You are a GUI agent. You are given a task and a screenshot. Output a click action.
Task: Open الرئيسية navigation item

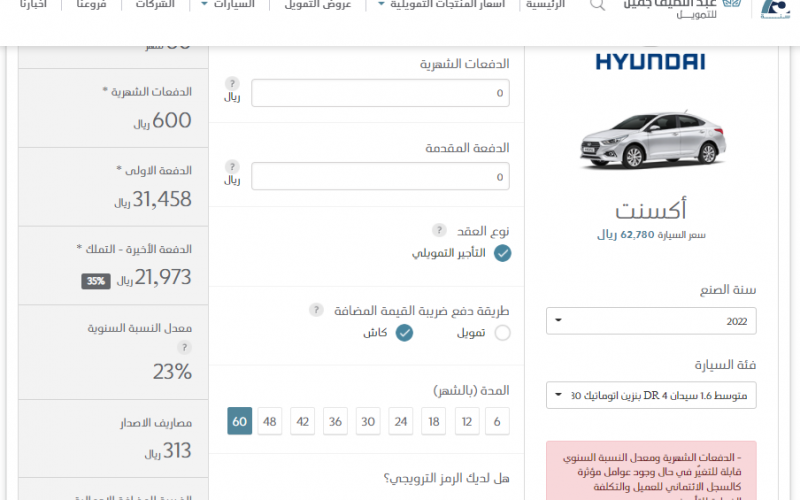click(x=545, y=4)
